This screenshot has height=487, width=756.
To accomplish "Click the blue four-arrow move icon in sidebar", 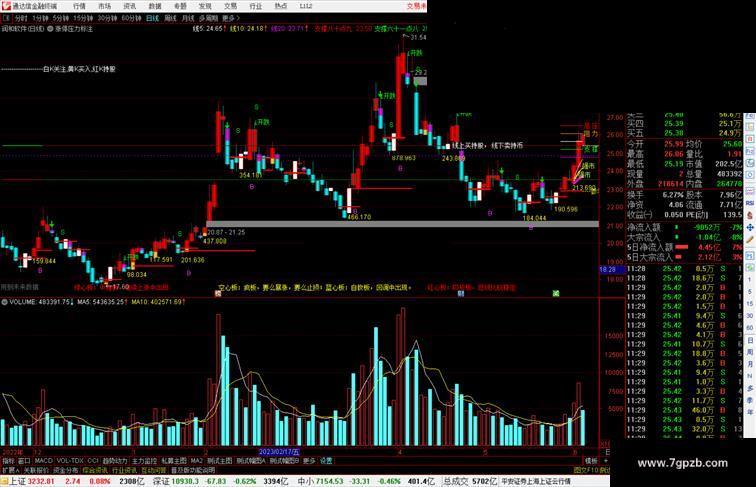I will coord(750,227).
